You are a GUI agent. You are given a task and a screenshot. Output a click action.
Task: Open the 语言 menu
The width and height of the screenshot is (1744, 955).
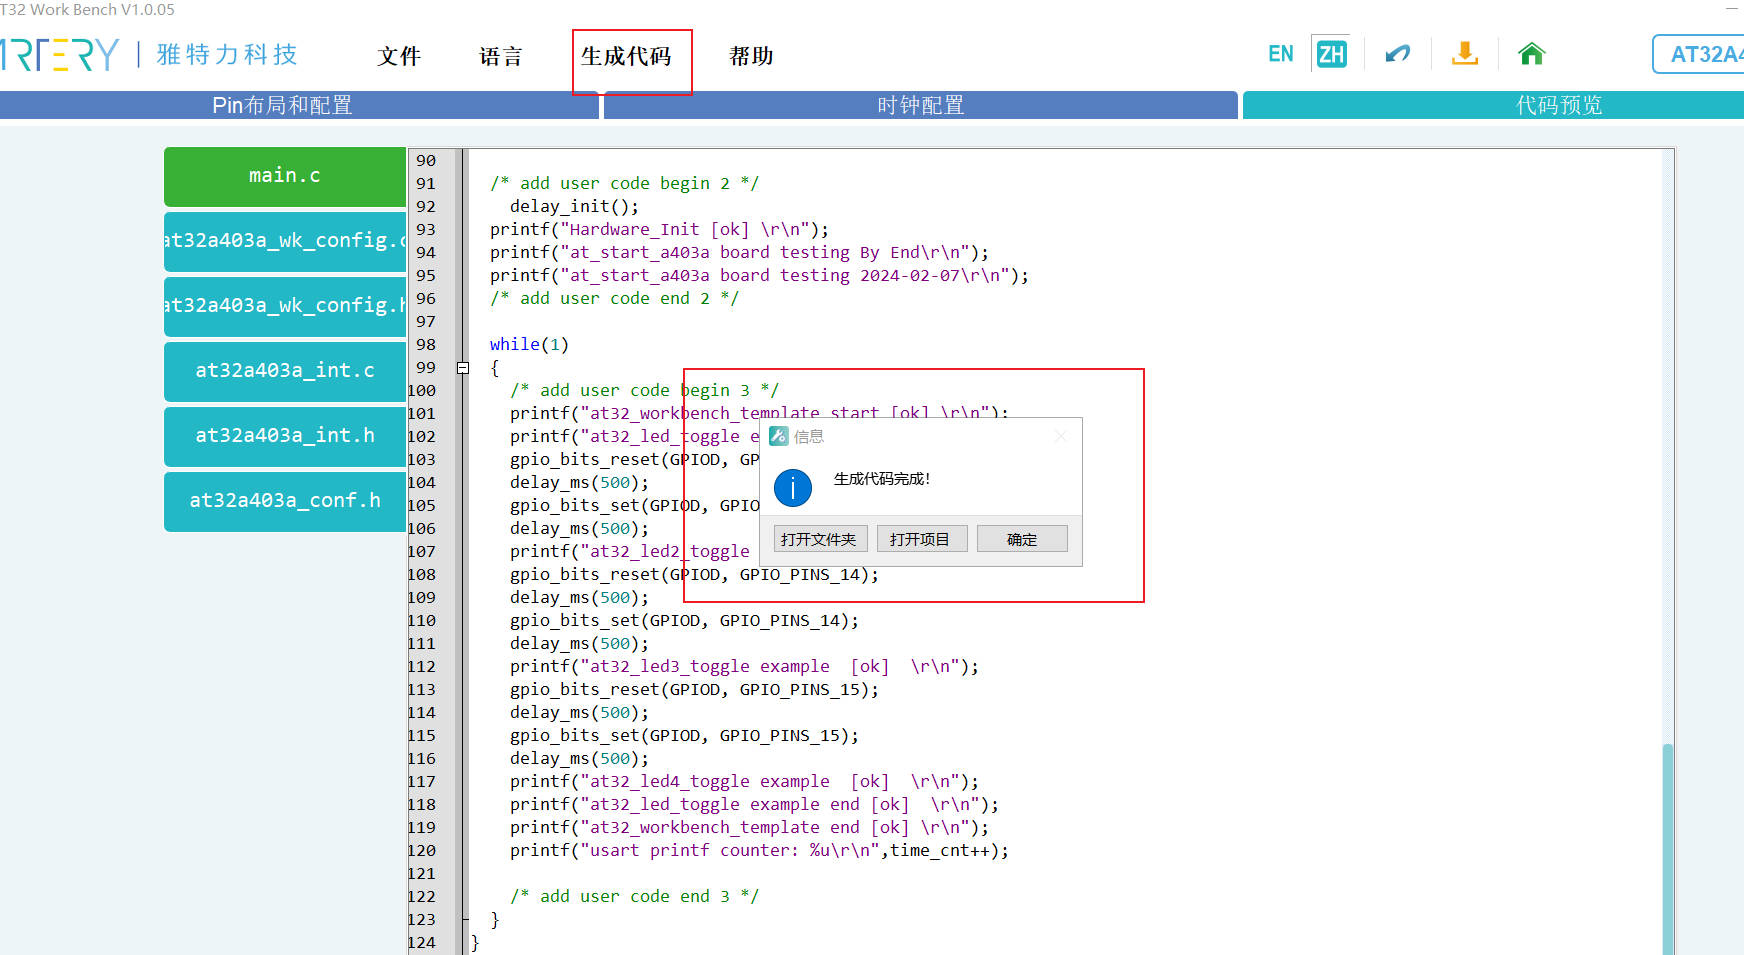(501, 56)
